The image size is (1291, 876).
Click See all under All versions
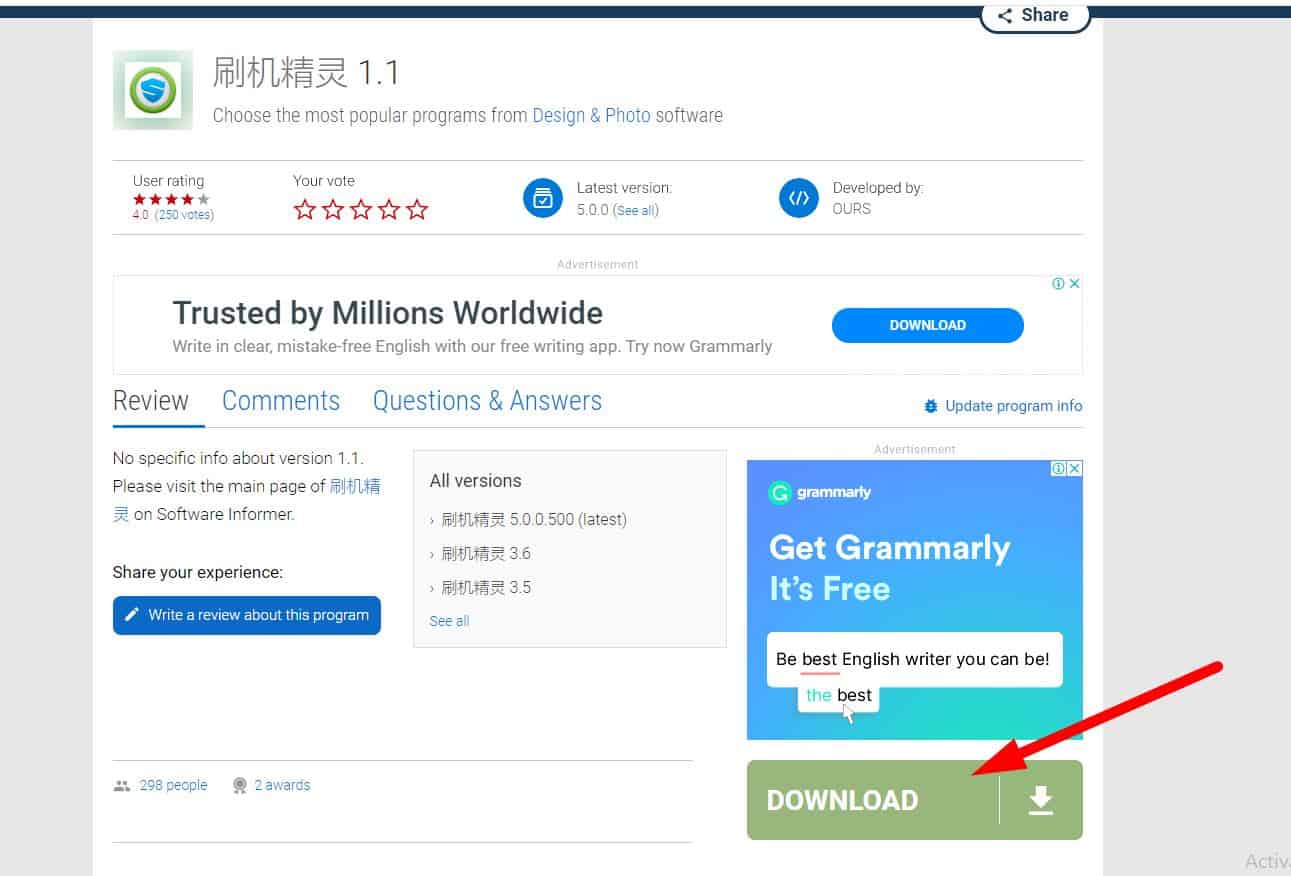pos(449,621)
